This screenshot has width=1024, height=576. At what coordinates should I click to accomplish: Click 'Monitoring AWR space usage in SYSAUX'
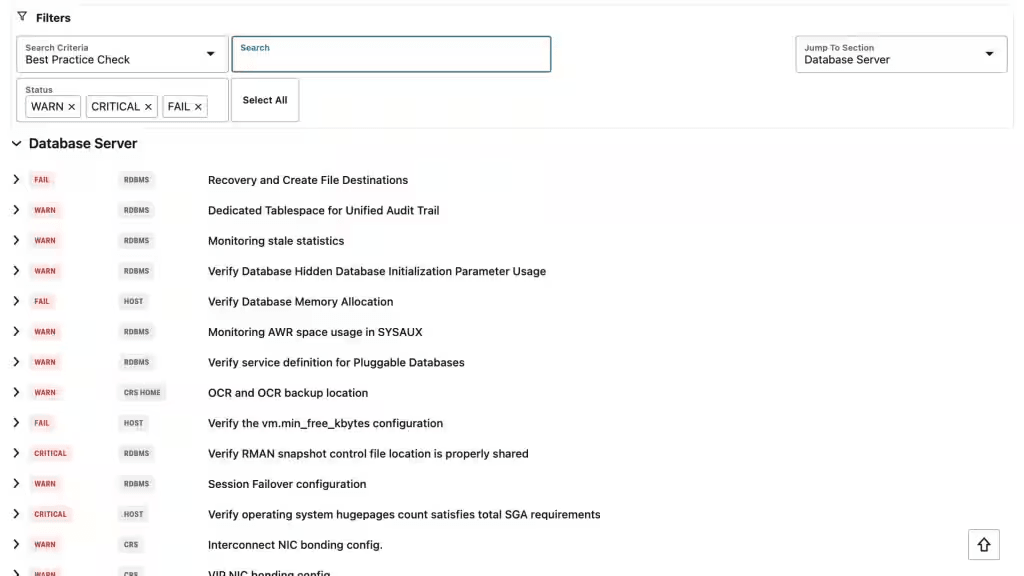click(315, 332)
